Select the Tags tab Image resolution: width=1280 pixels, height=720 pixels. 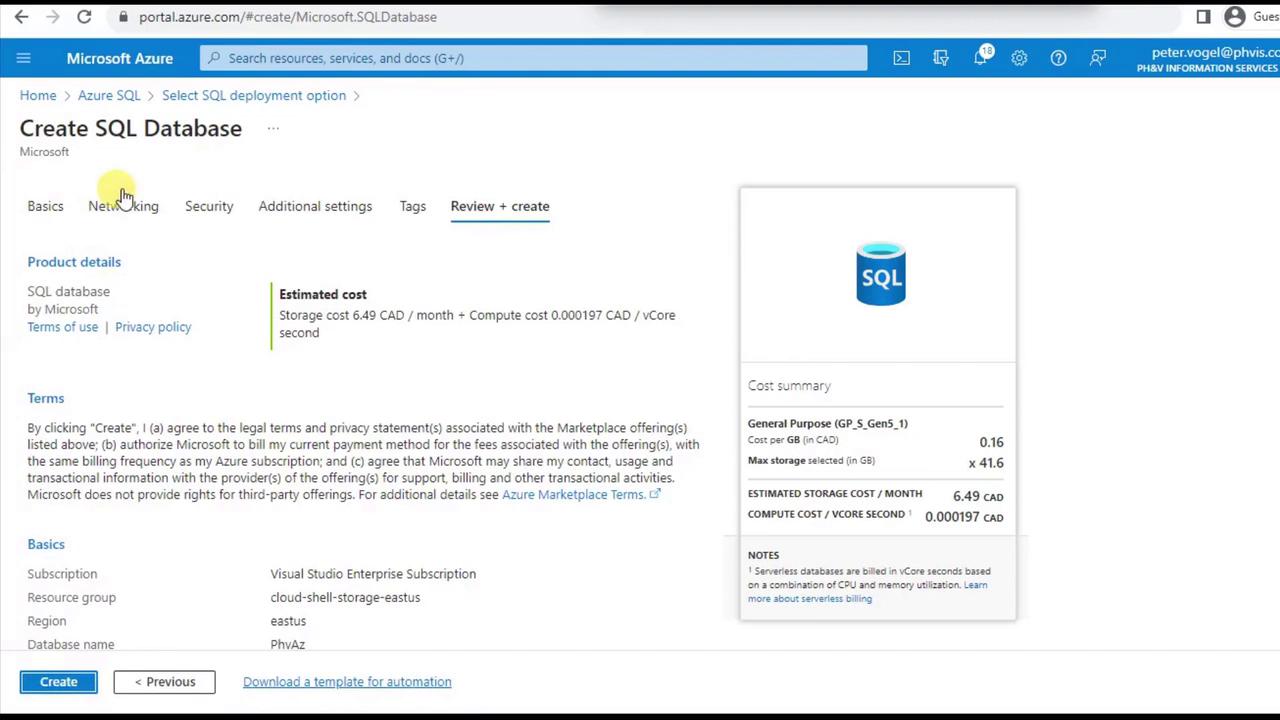(x=413, y=206)
